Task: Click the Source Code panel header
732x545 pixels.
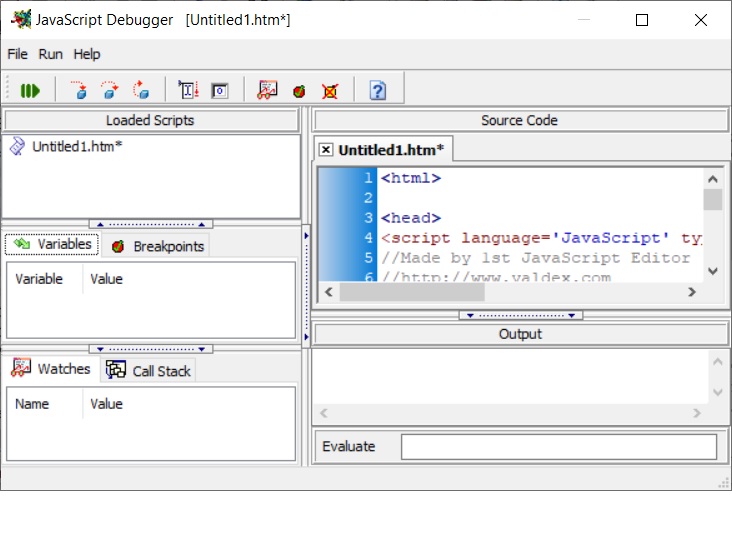Action: pyautogui.click(x=521, y=120)
